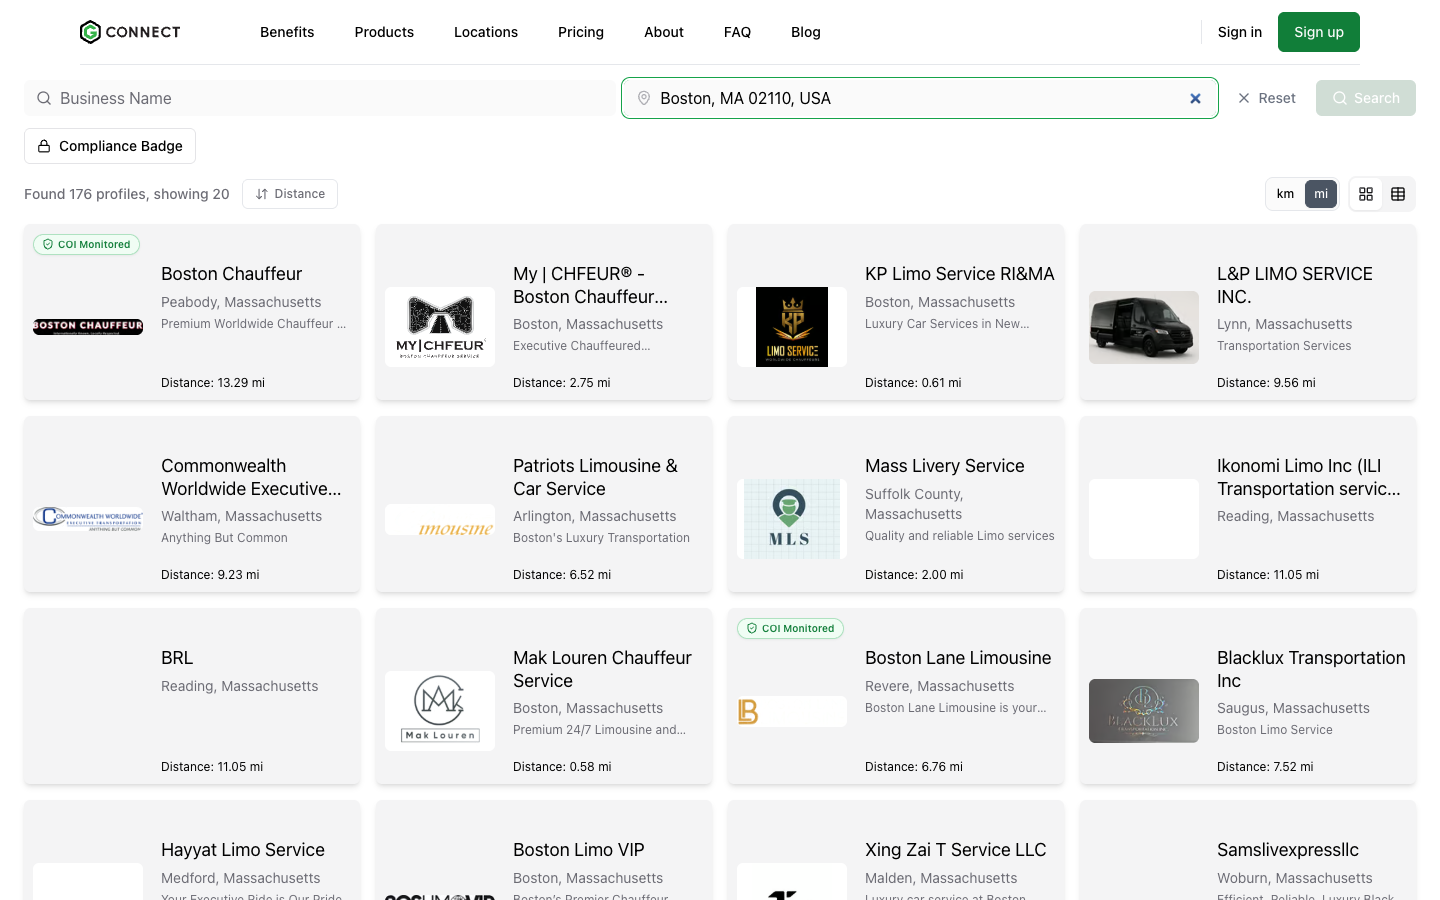Image resolution: width=1440 pixels, height=900 pixels.
Task: Switch distance units to mi
Action: (1321, 194)
